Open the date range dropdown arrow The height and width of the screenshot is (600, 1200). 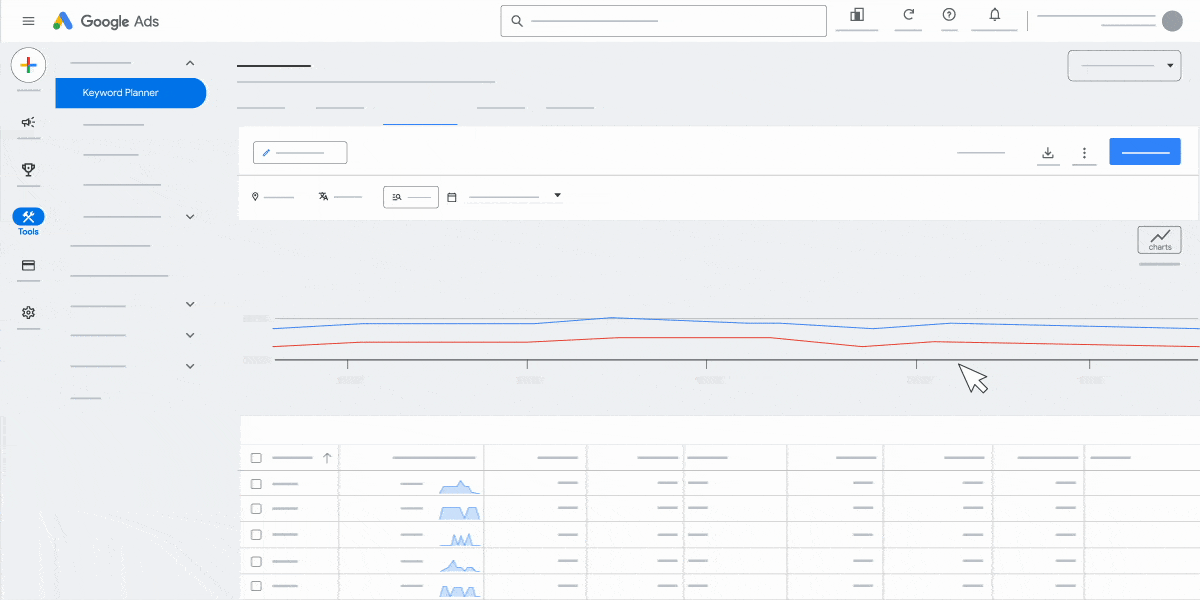tap(557, 195)
